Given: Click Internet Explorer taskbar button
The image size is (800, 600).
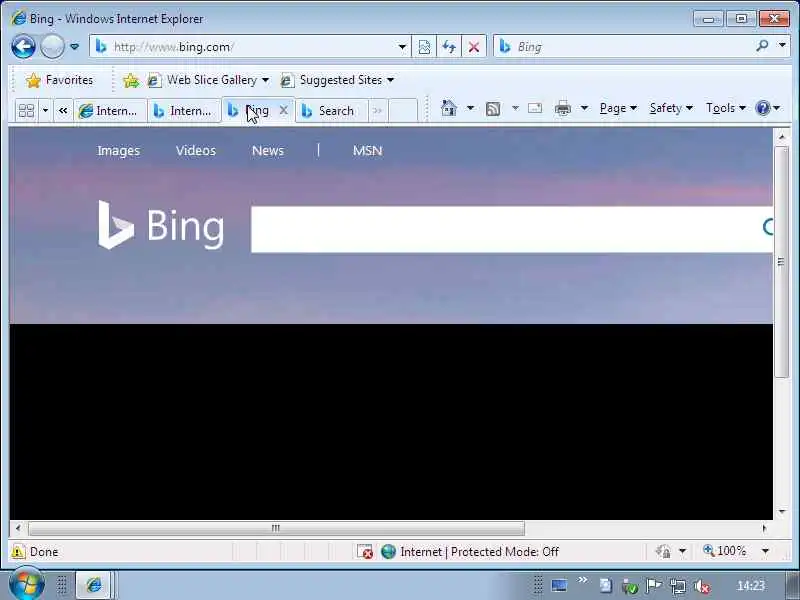Looking at the screenshot, I should (93, 585).
